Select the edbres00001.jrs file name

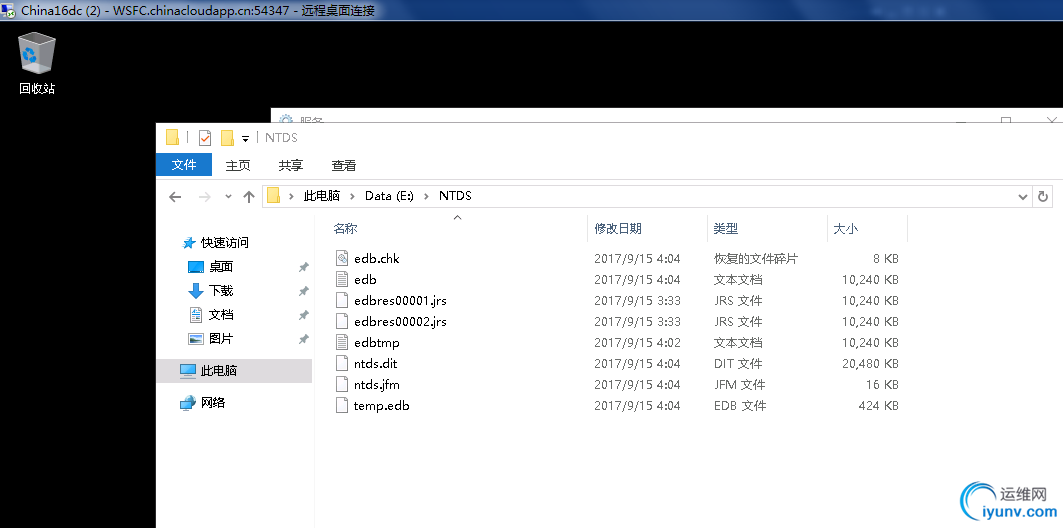click(x=400, y=300)
